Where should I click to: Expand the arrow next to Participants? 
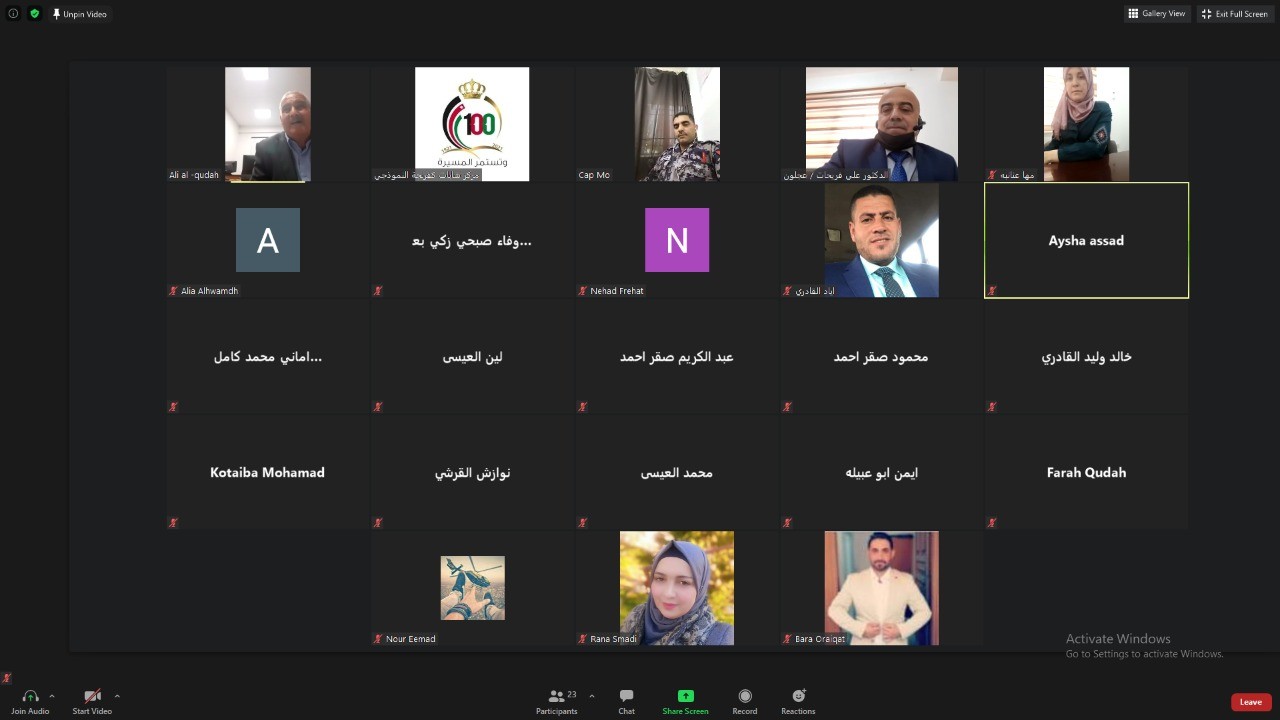[592, 696]
